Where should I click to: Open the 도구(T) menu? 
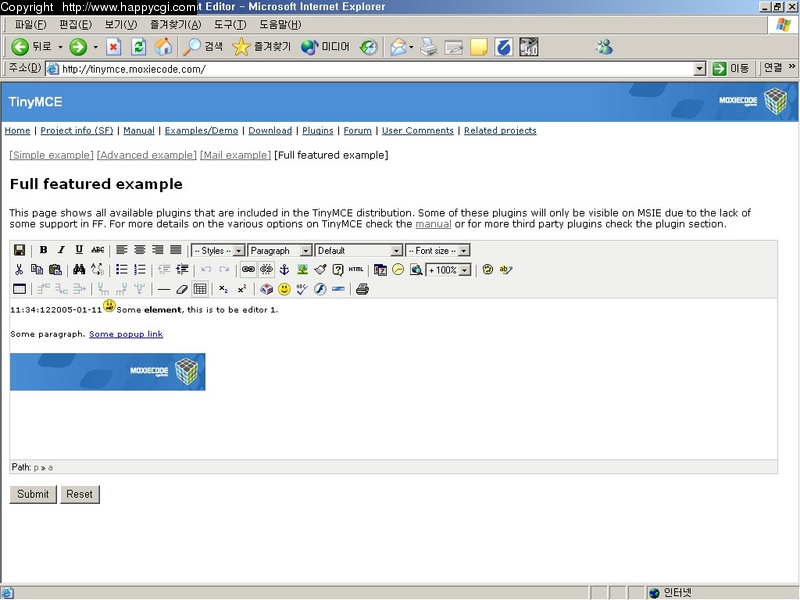pos(230,24)
